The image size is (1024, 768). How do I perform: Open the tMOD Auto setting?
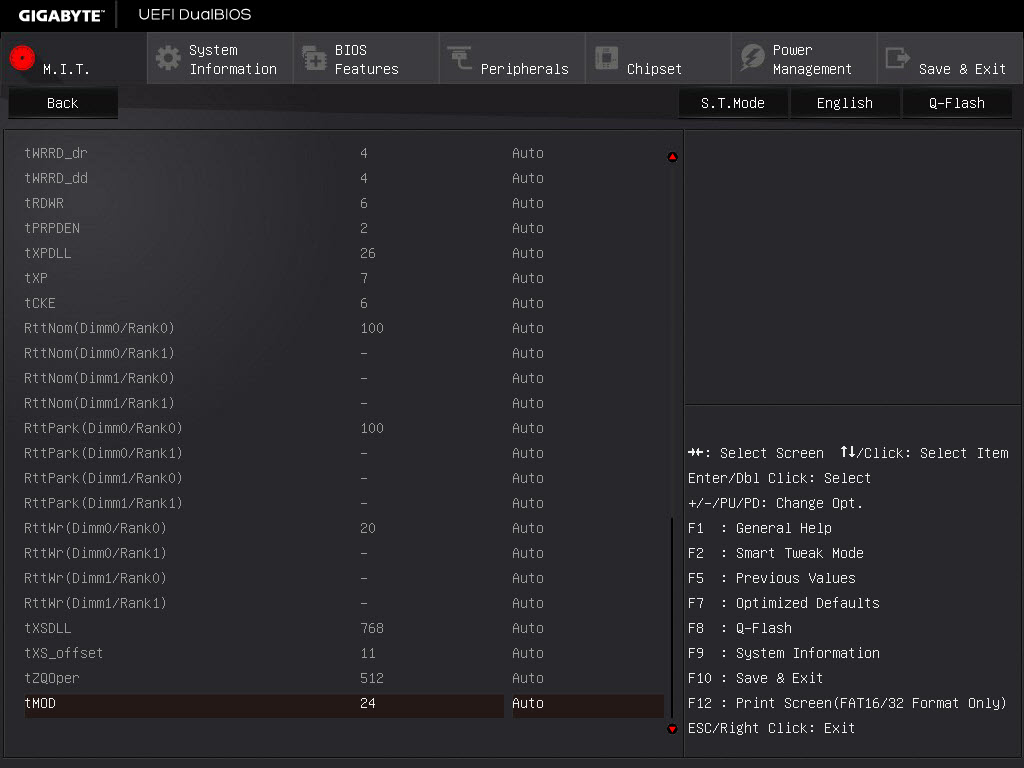pos(588,703)
